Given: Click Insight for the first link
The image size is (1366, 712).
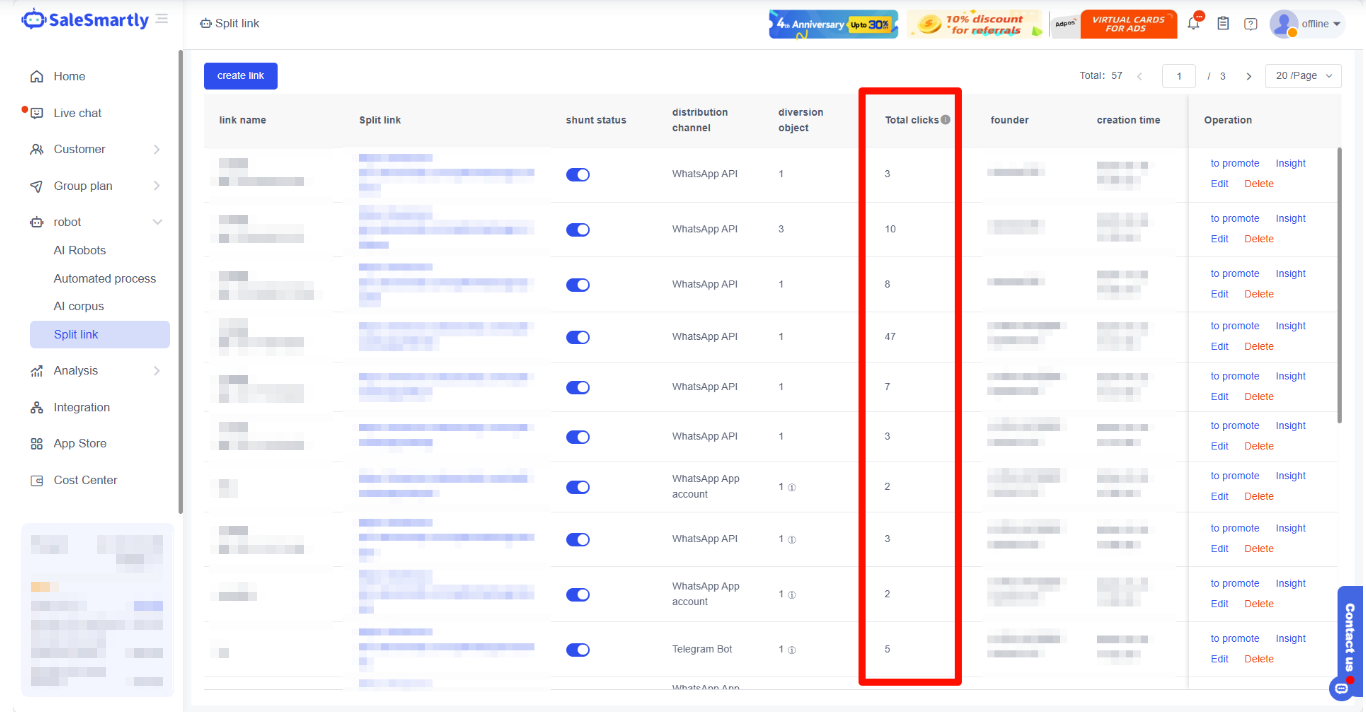Looking at the screenshot, I should tap(1290, 164).
